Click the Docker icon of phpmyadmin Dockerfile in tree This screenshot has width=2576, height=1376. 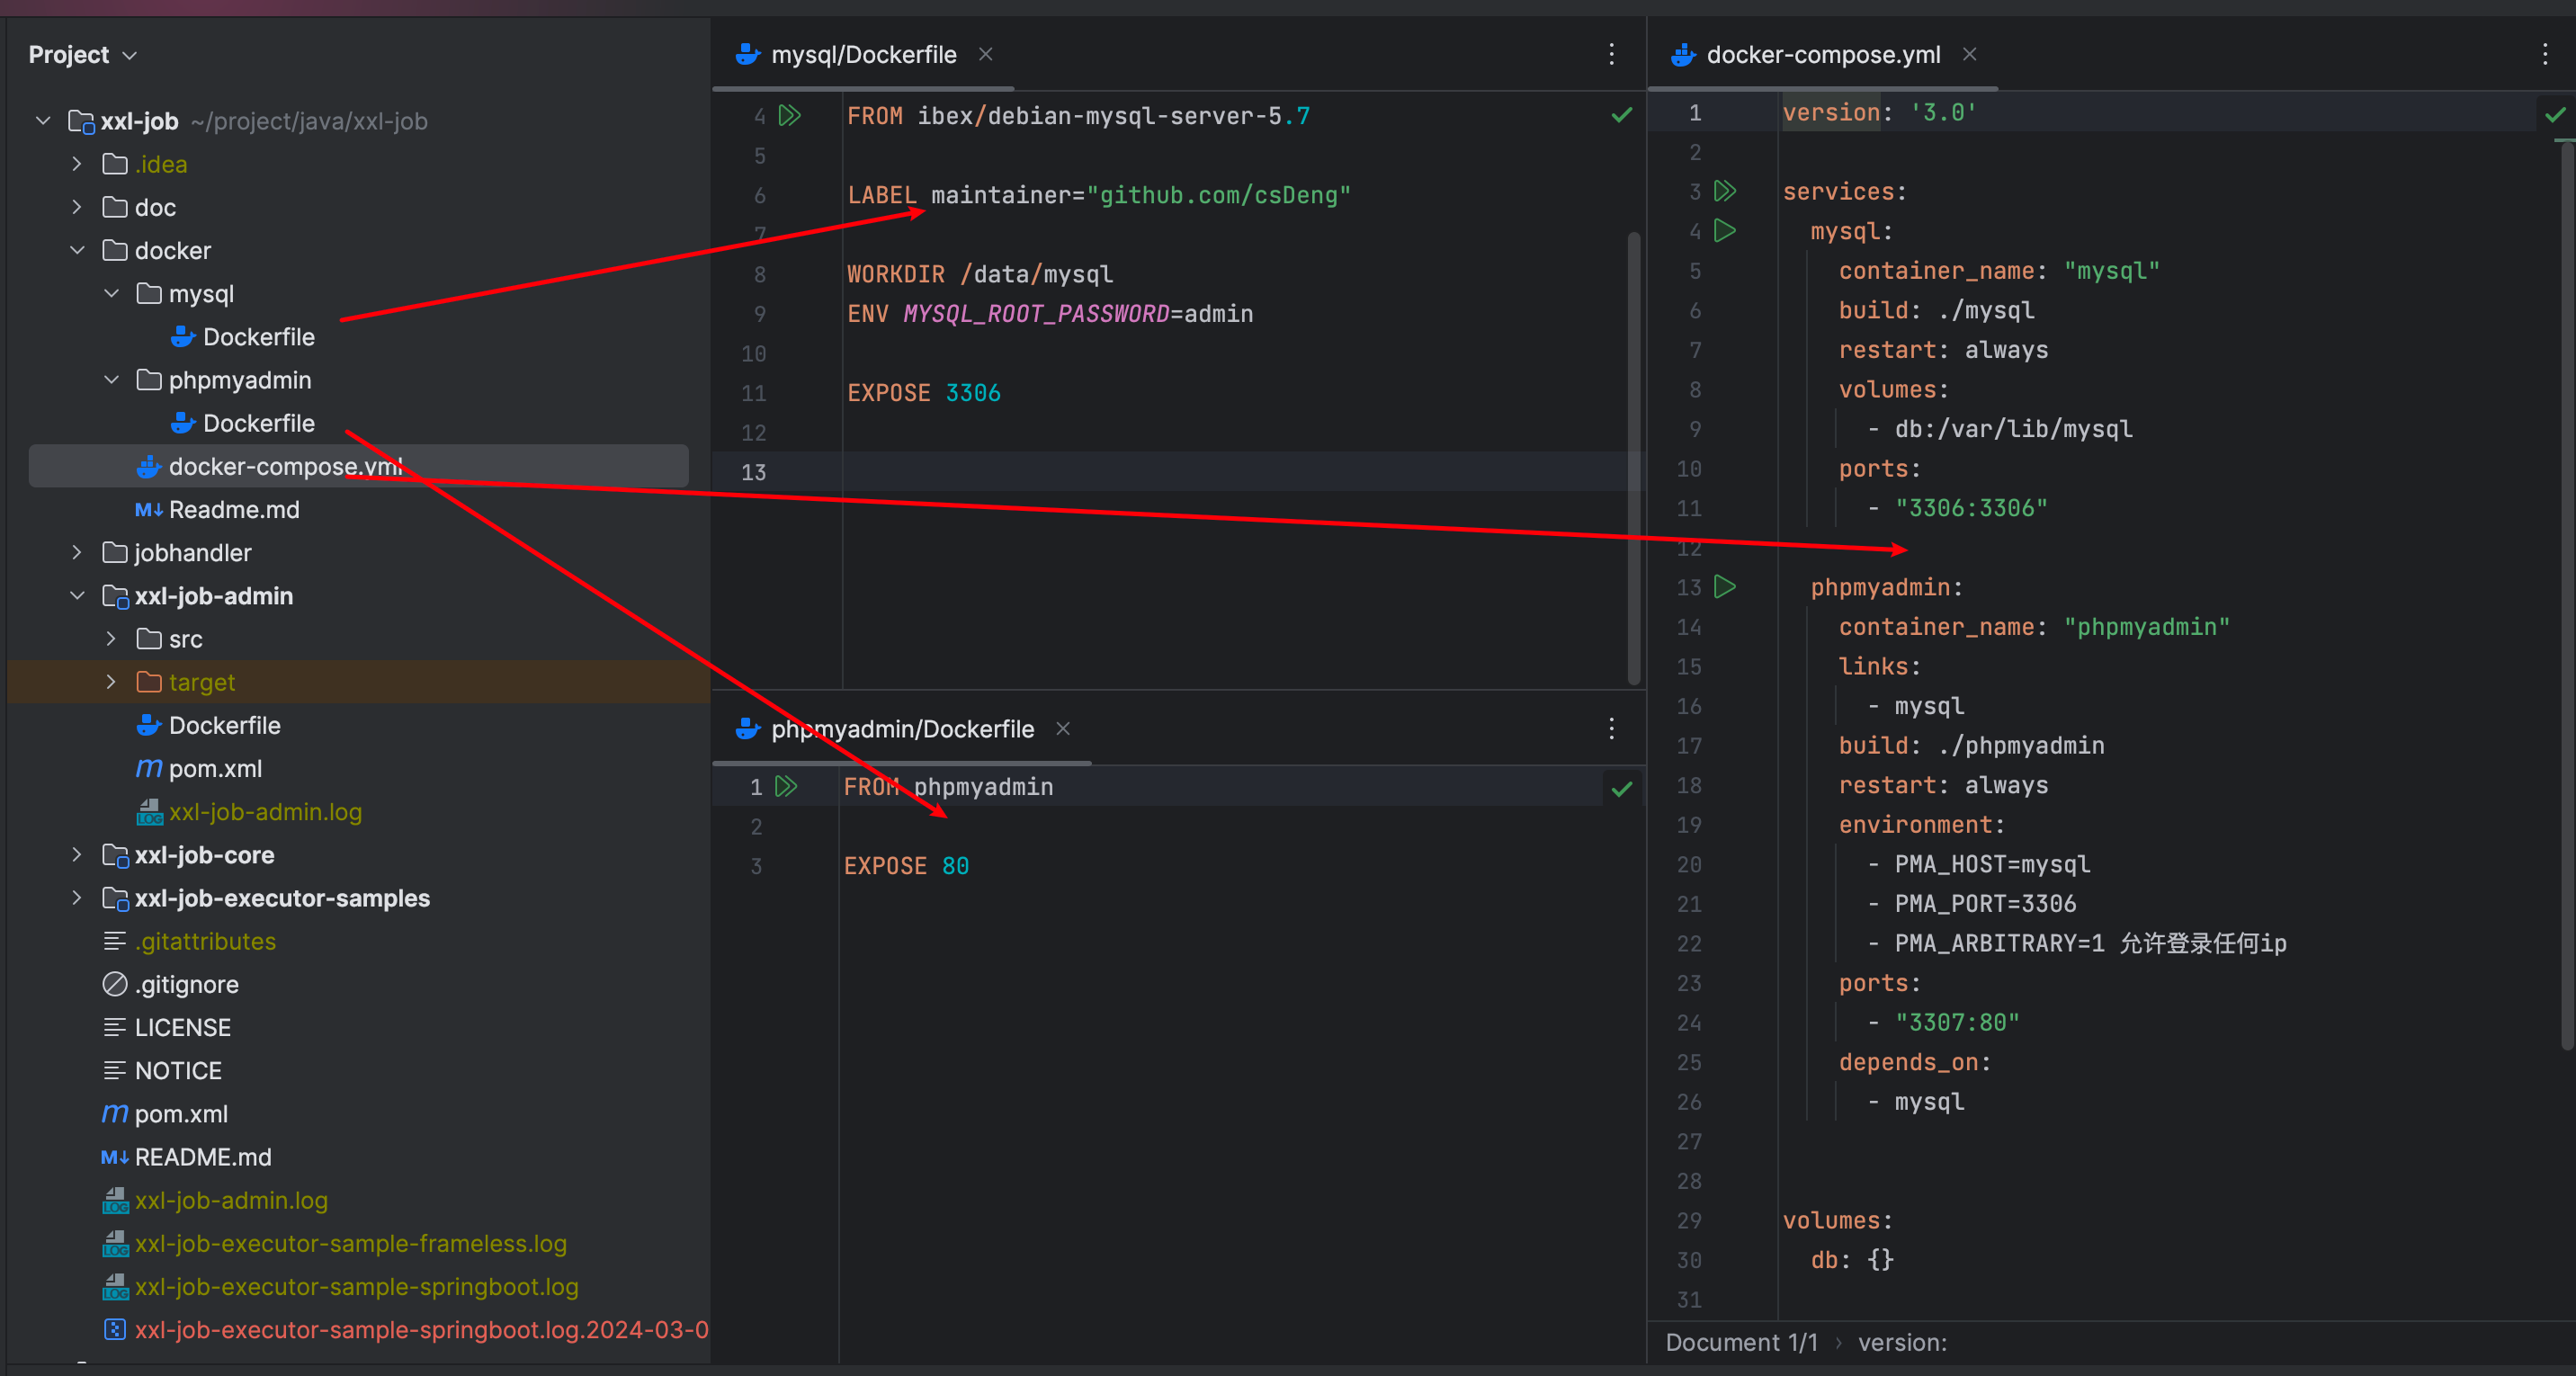click(182, 423)
